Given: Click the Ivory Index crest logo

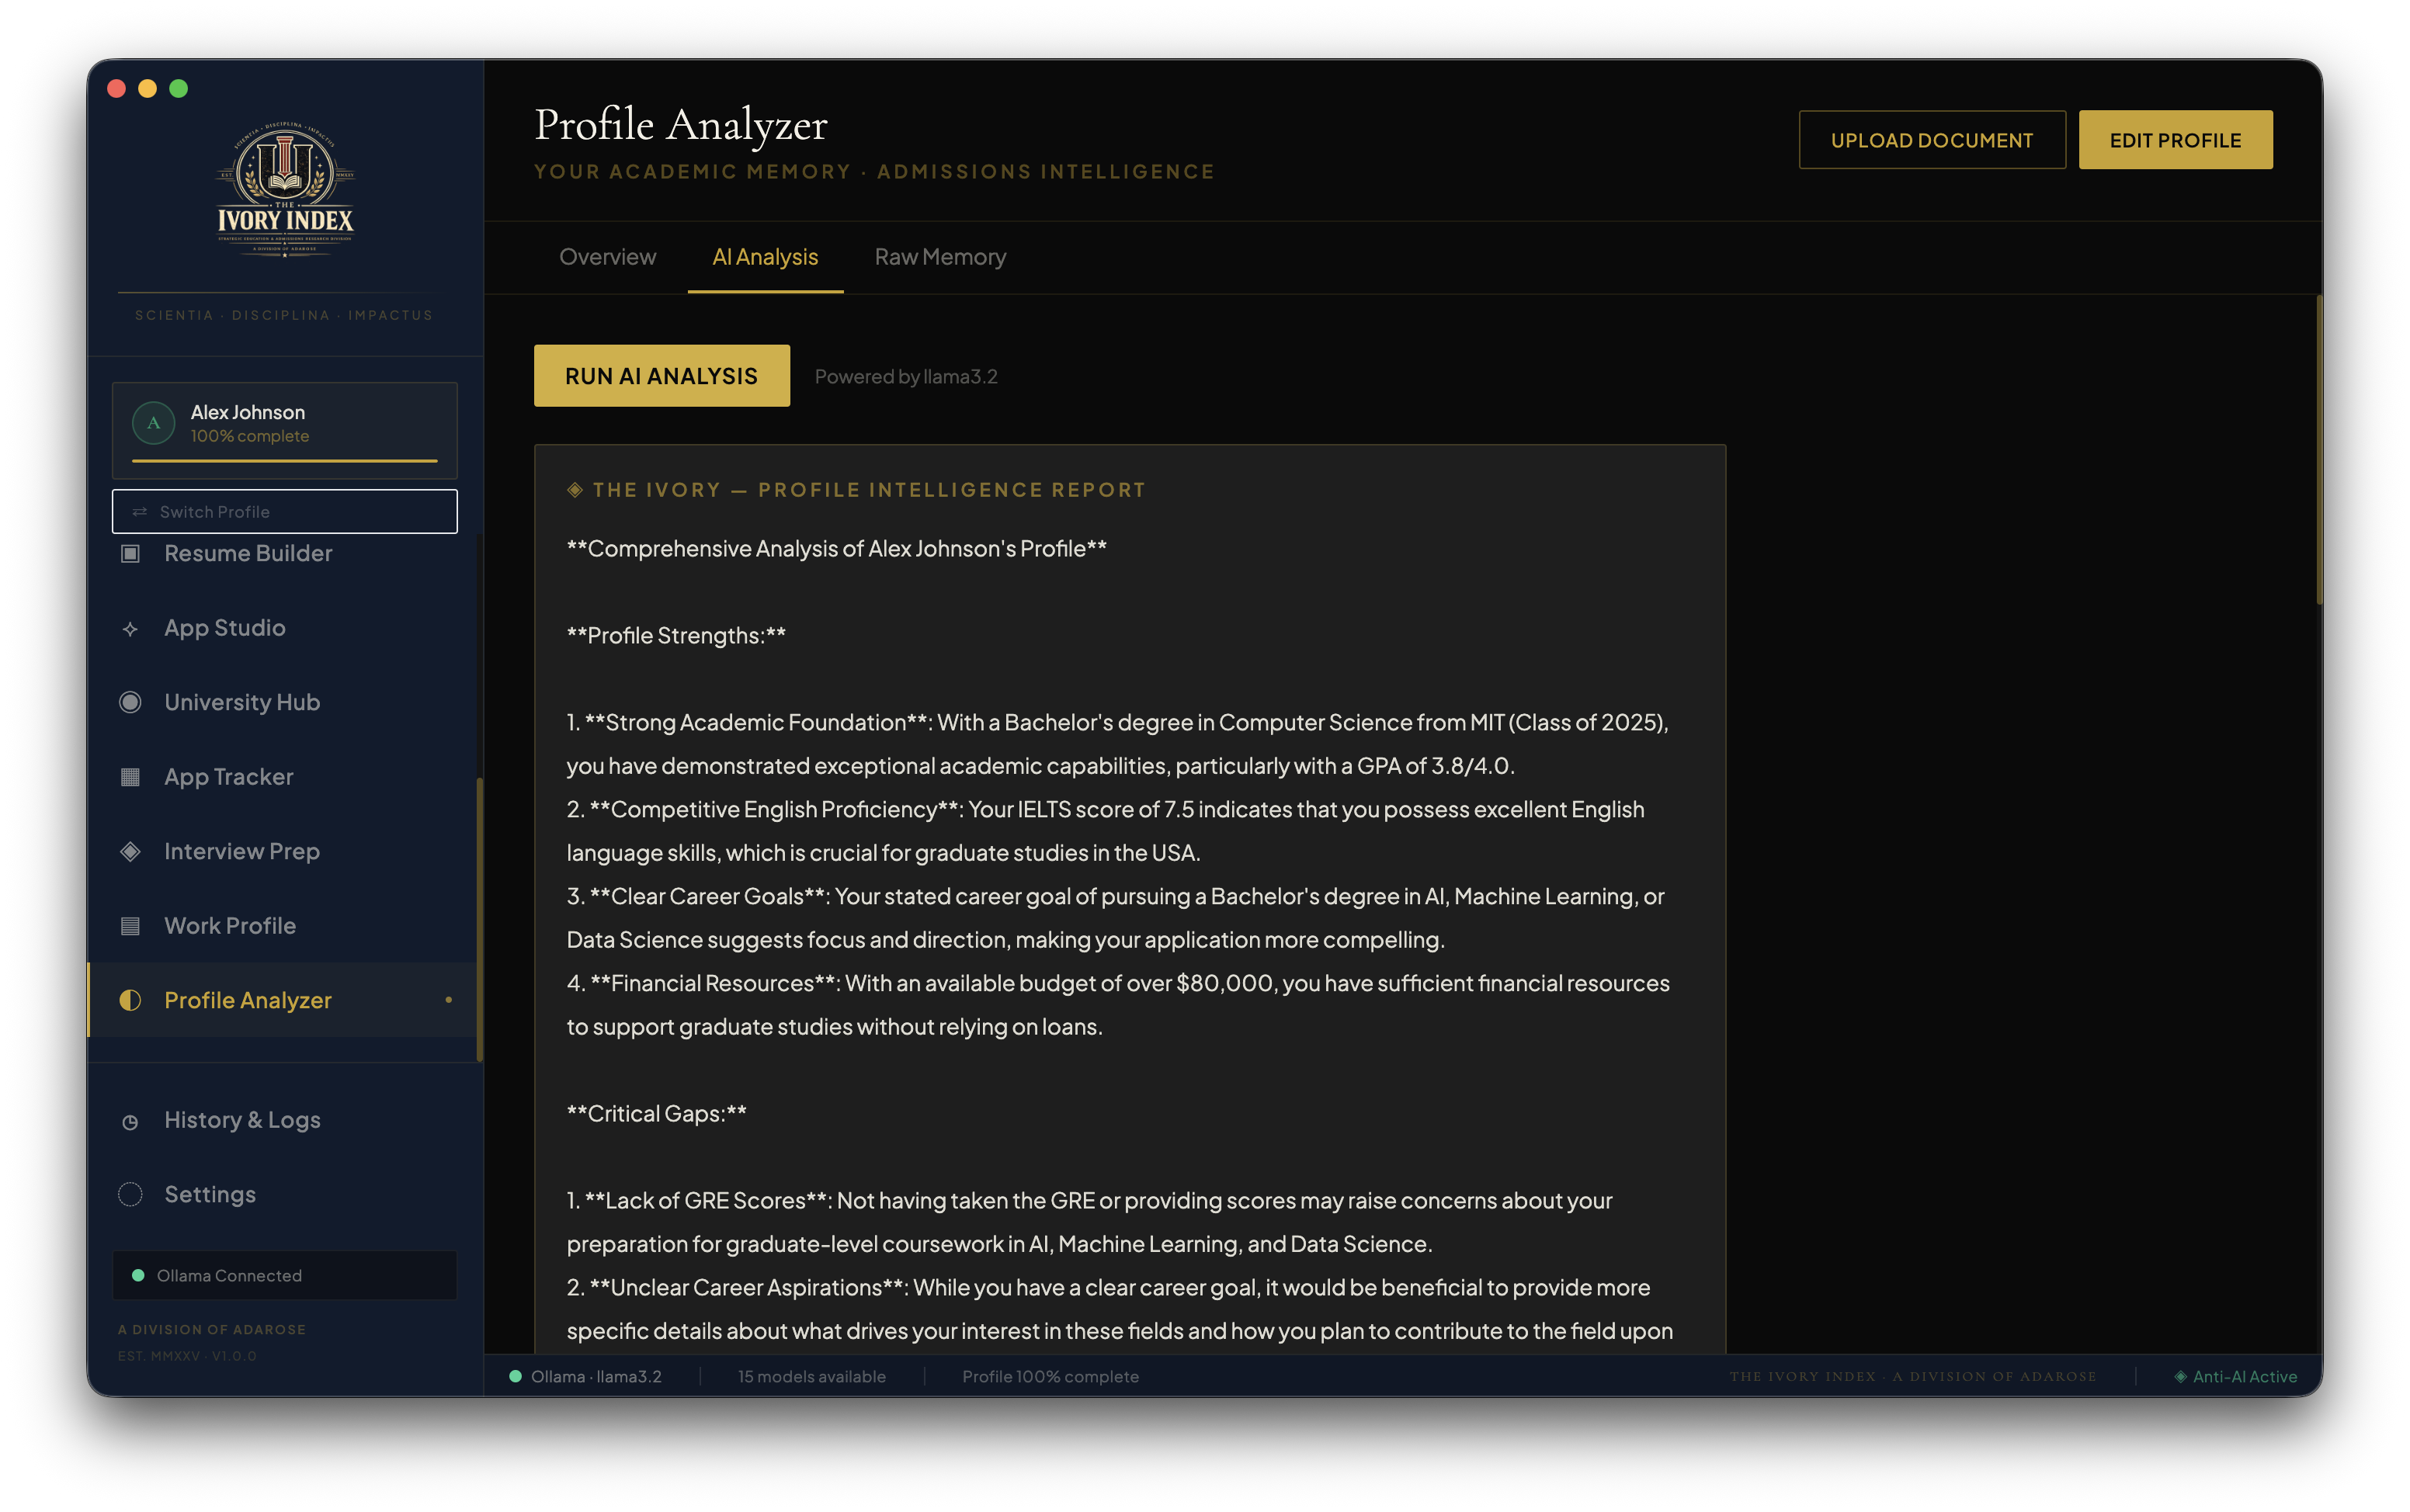Looking at the screenshot, I should tap(285, 190).
